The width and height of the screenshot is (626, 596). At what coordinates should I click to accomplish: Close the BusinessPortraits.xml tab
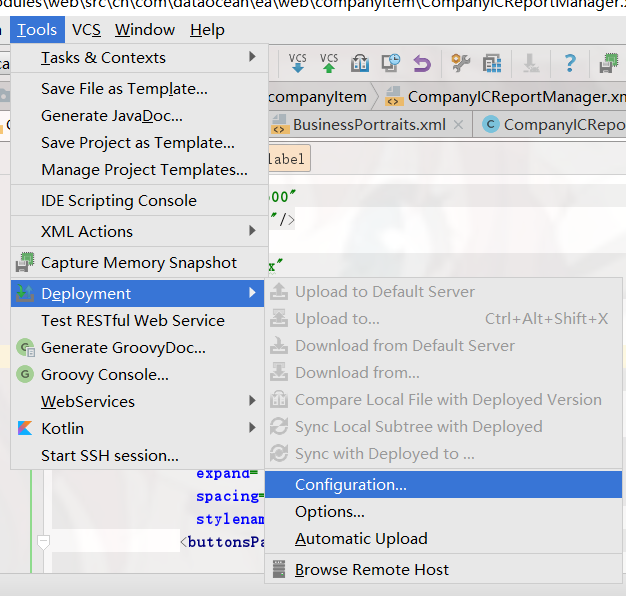click(458, 125)
